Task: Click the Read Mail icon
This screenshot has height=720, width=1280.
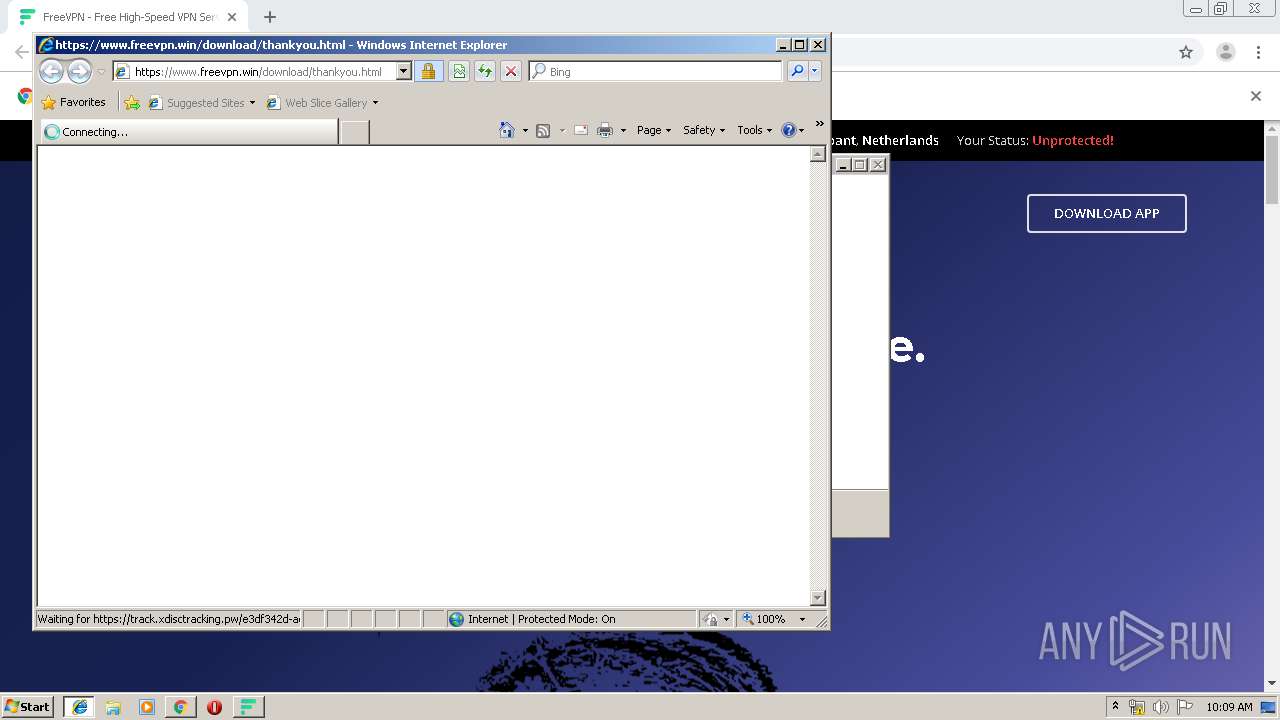Action: (580, 130)
